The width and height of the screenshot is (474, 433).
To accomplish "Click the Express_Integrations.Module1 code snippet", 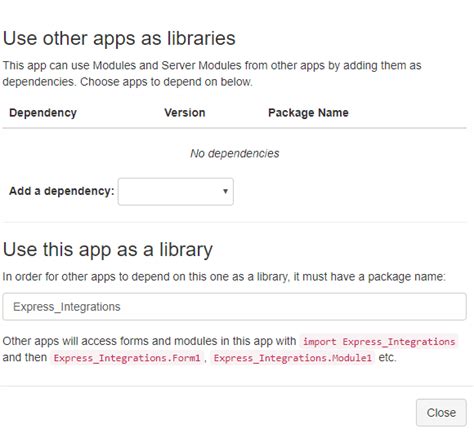I will pos(293,358).
